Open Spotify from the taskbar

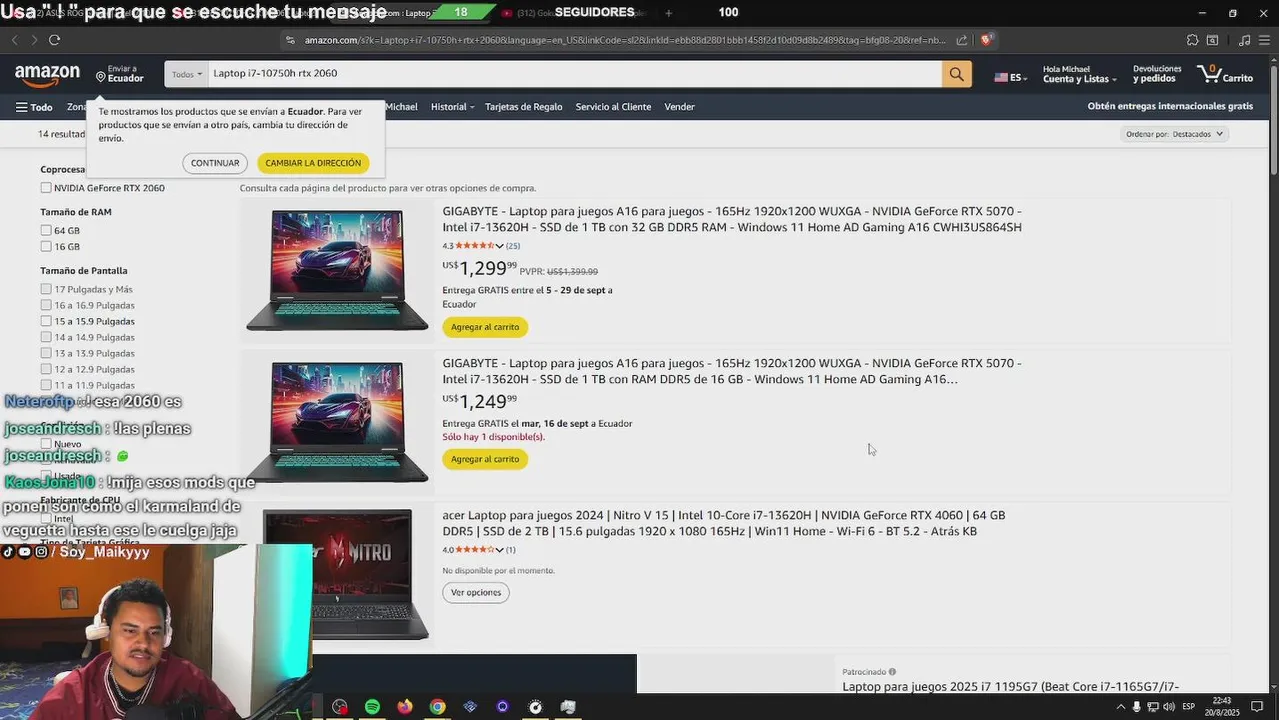coord(372,707)
